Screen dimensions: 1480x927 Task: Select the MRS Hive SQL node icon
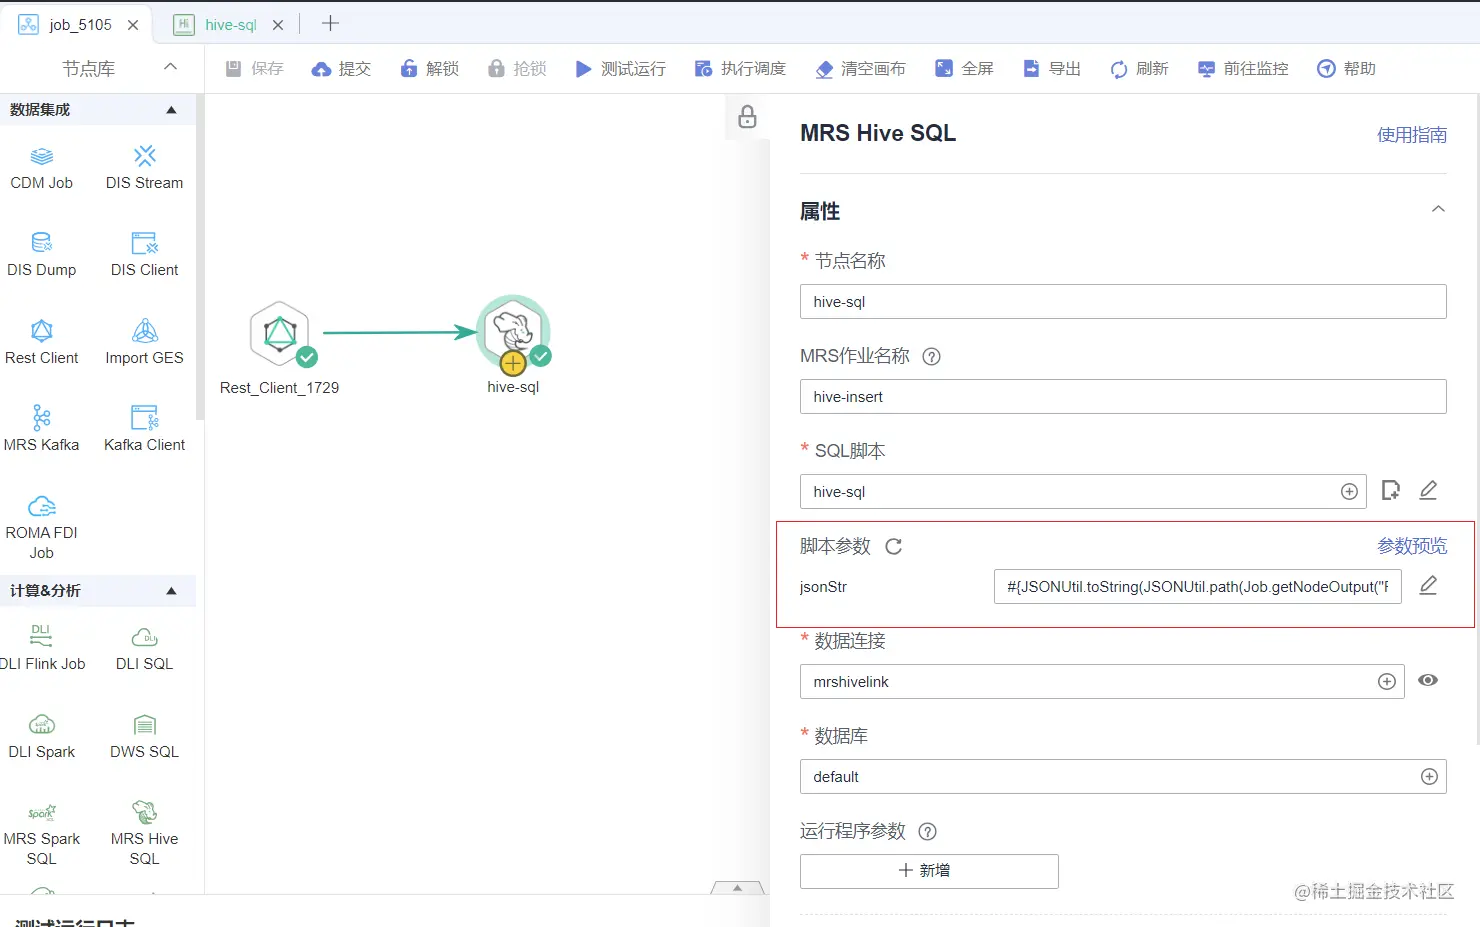[145, 811]
